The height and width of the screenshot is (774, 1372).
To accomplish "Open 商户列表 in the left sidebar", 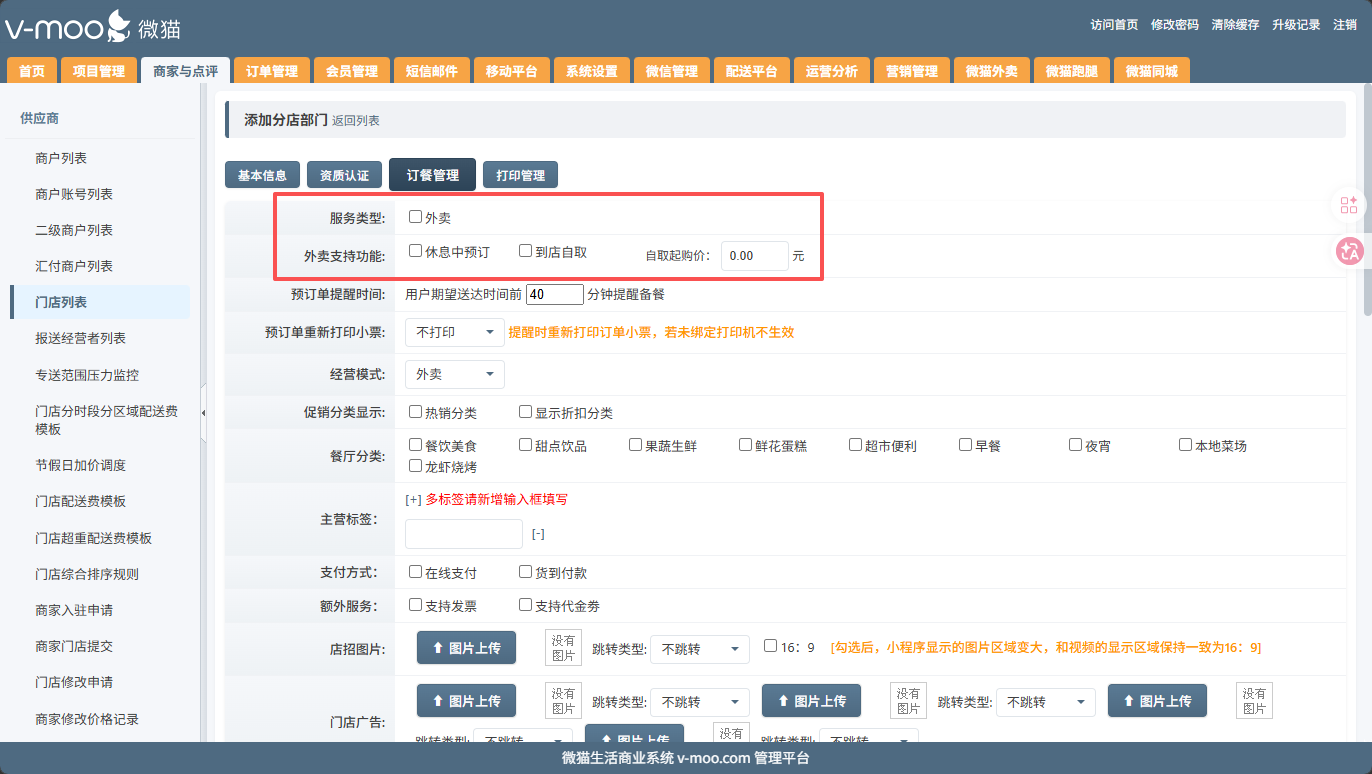I will (x=61, y=158).
